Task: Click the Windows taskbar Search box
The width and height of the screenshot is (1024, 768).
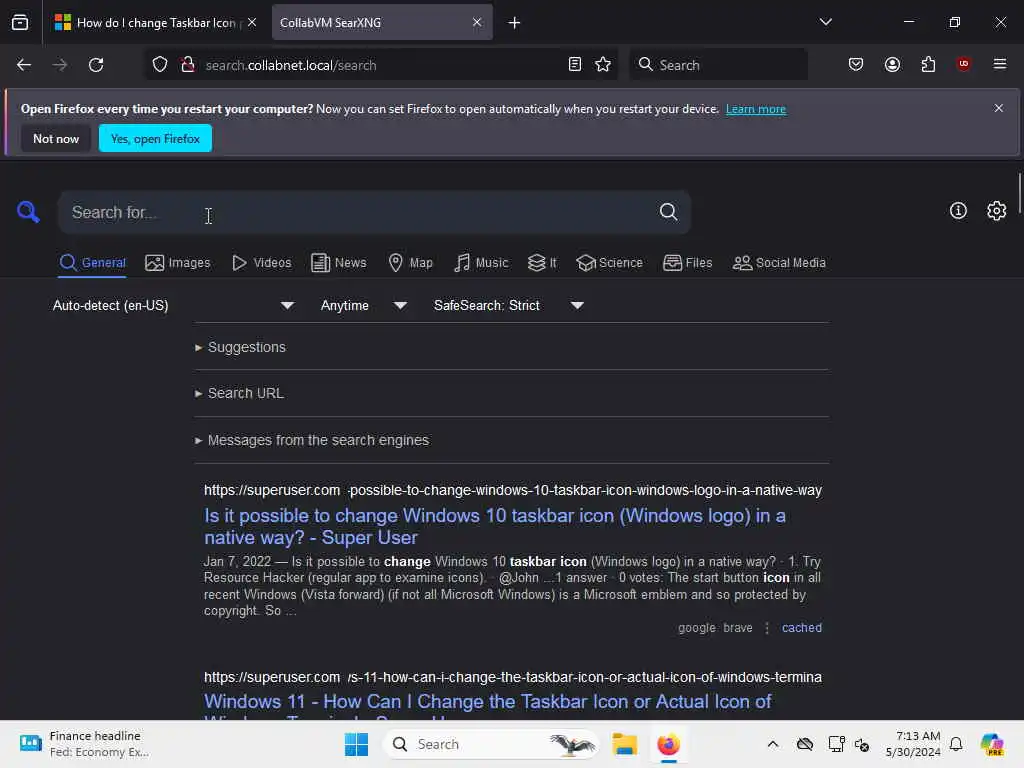Action: 492,744
